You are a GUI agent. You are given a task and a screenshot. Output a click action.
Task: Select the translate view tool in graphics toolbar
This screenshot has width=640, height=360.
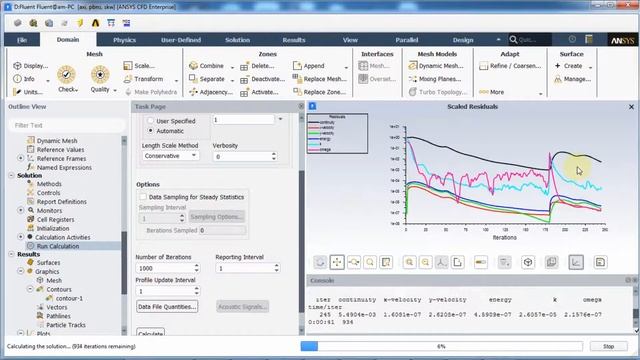pyautogui.click(x=337, y=262)
